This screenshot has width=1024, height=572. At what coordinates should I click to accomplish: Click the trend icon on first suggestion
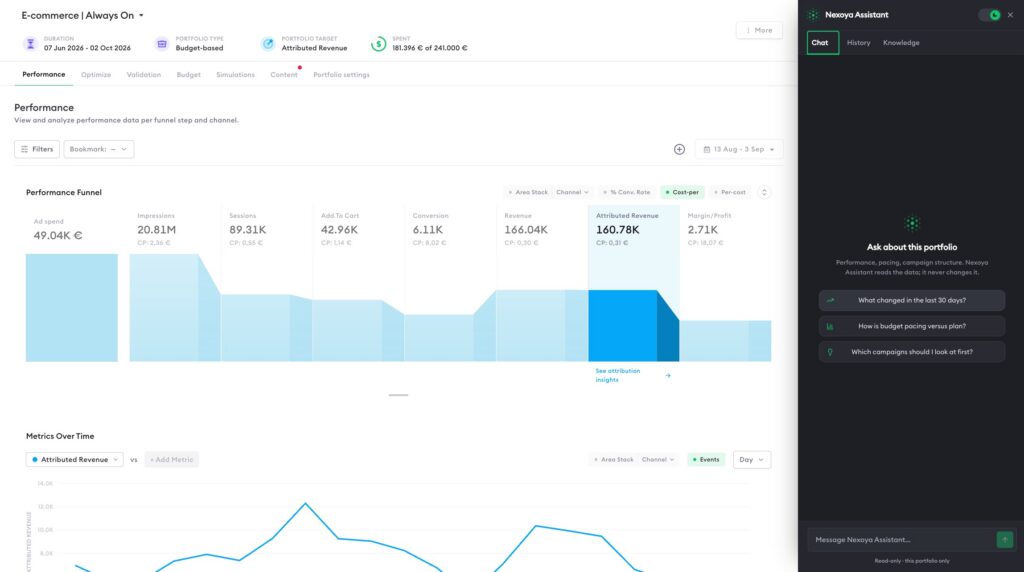830,300
